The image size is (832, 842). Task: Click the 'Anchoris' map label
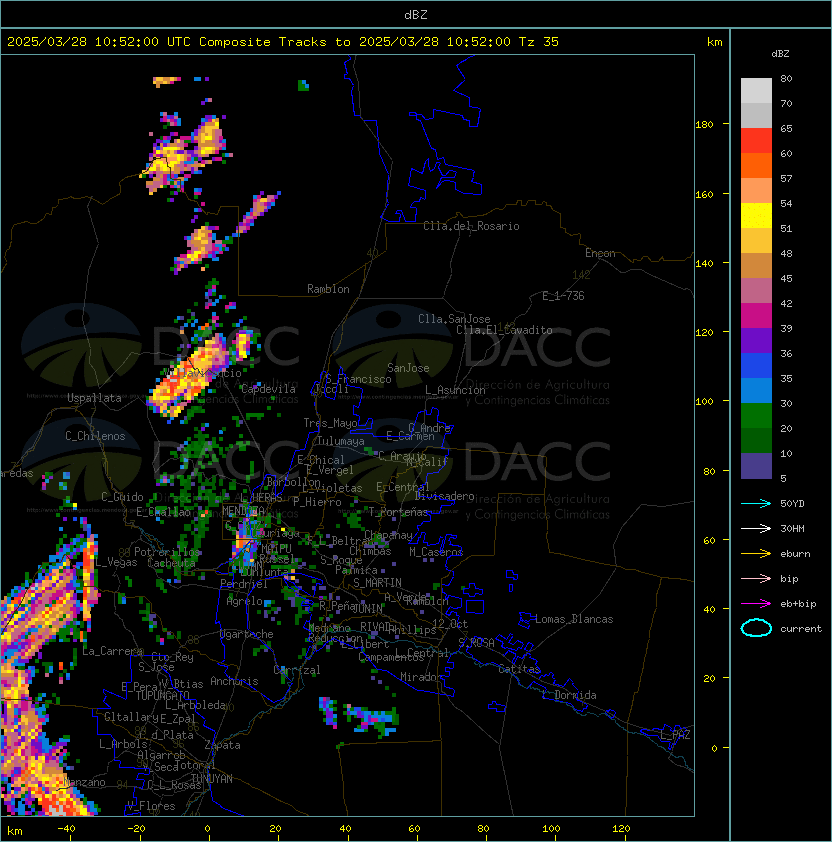pos(234,681)
